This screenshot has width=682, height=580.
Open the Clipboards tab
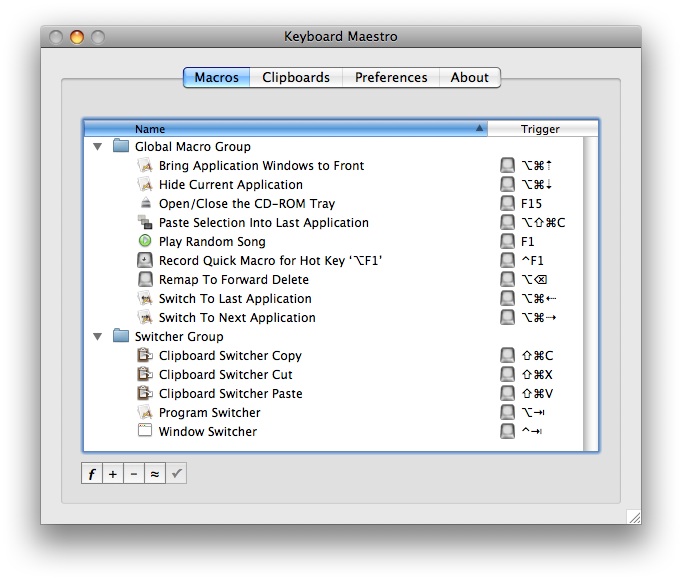(x=296, y=77)
